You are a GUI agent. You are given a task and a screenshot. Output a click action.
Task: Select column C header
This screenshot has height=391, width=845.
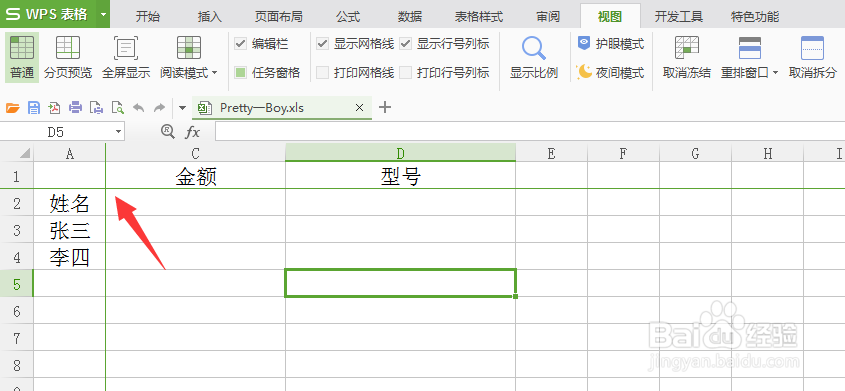pyautogui.click(x=196, y=153)
